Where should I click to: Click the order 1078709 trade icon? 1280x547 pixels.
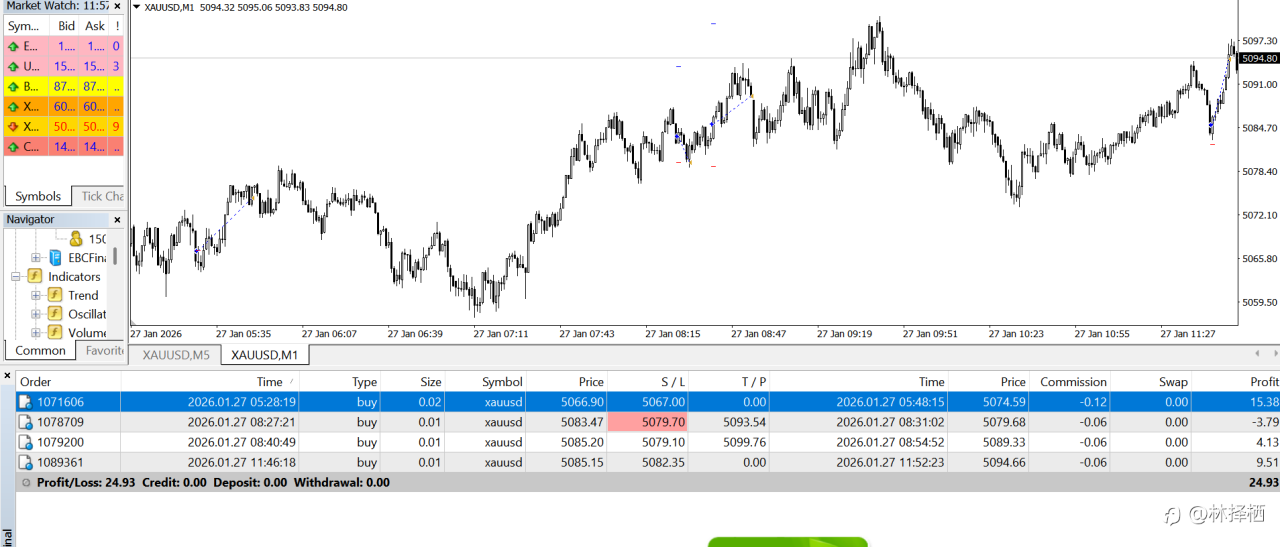pos(26,422)
